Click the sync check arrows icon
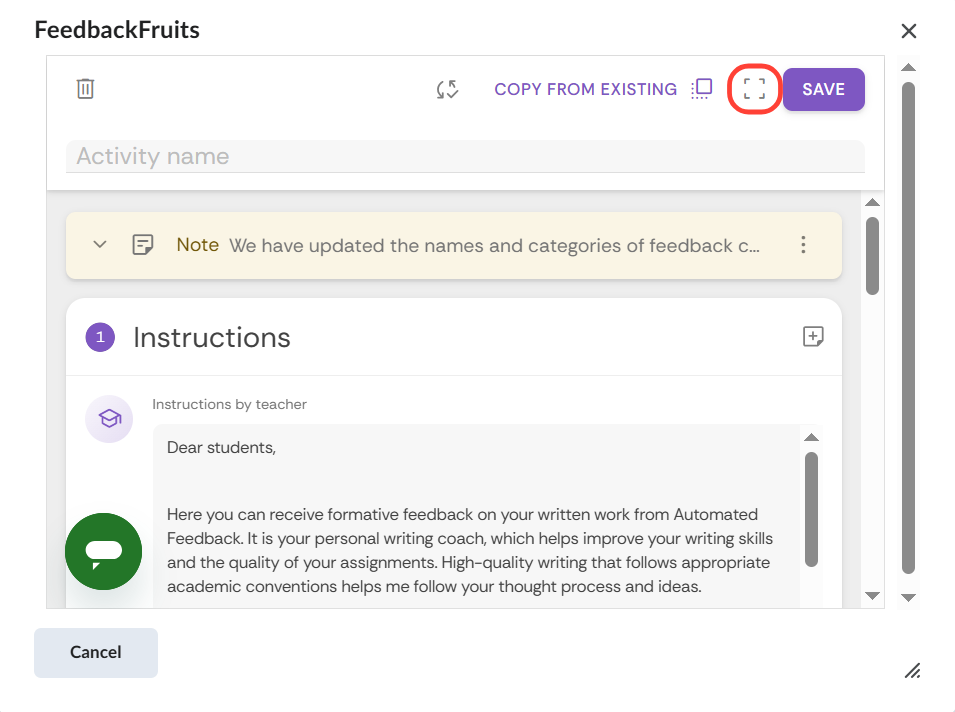The height and width of the screenshot is (712, 955). pyautogui.click(x=447, y=89)
